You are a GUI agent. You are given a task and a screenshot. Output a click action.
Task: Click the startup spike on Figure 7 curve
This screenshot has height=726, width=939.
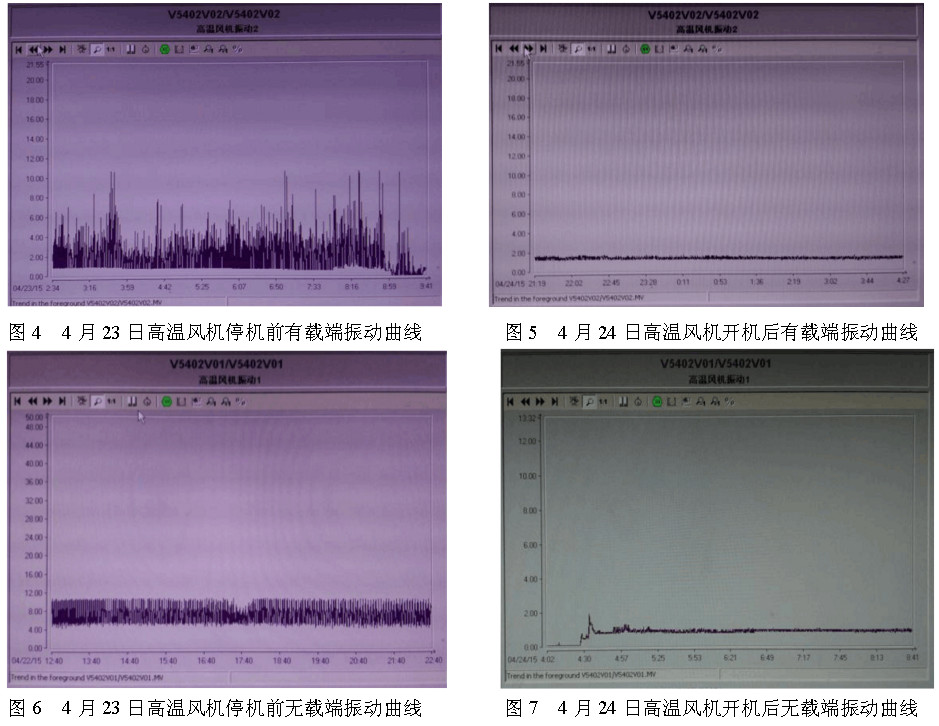tap(589, 623)
